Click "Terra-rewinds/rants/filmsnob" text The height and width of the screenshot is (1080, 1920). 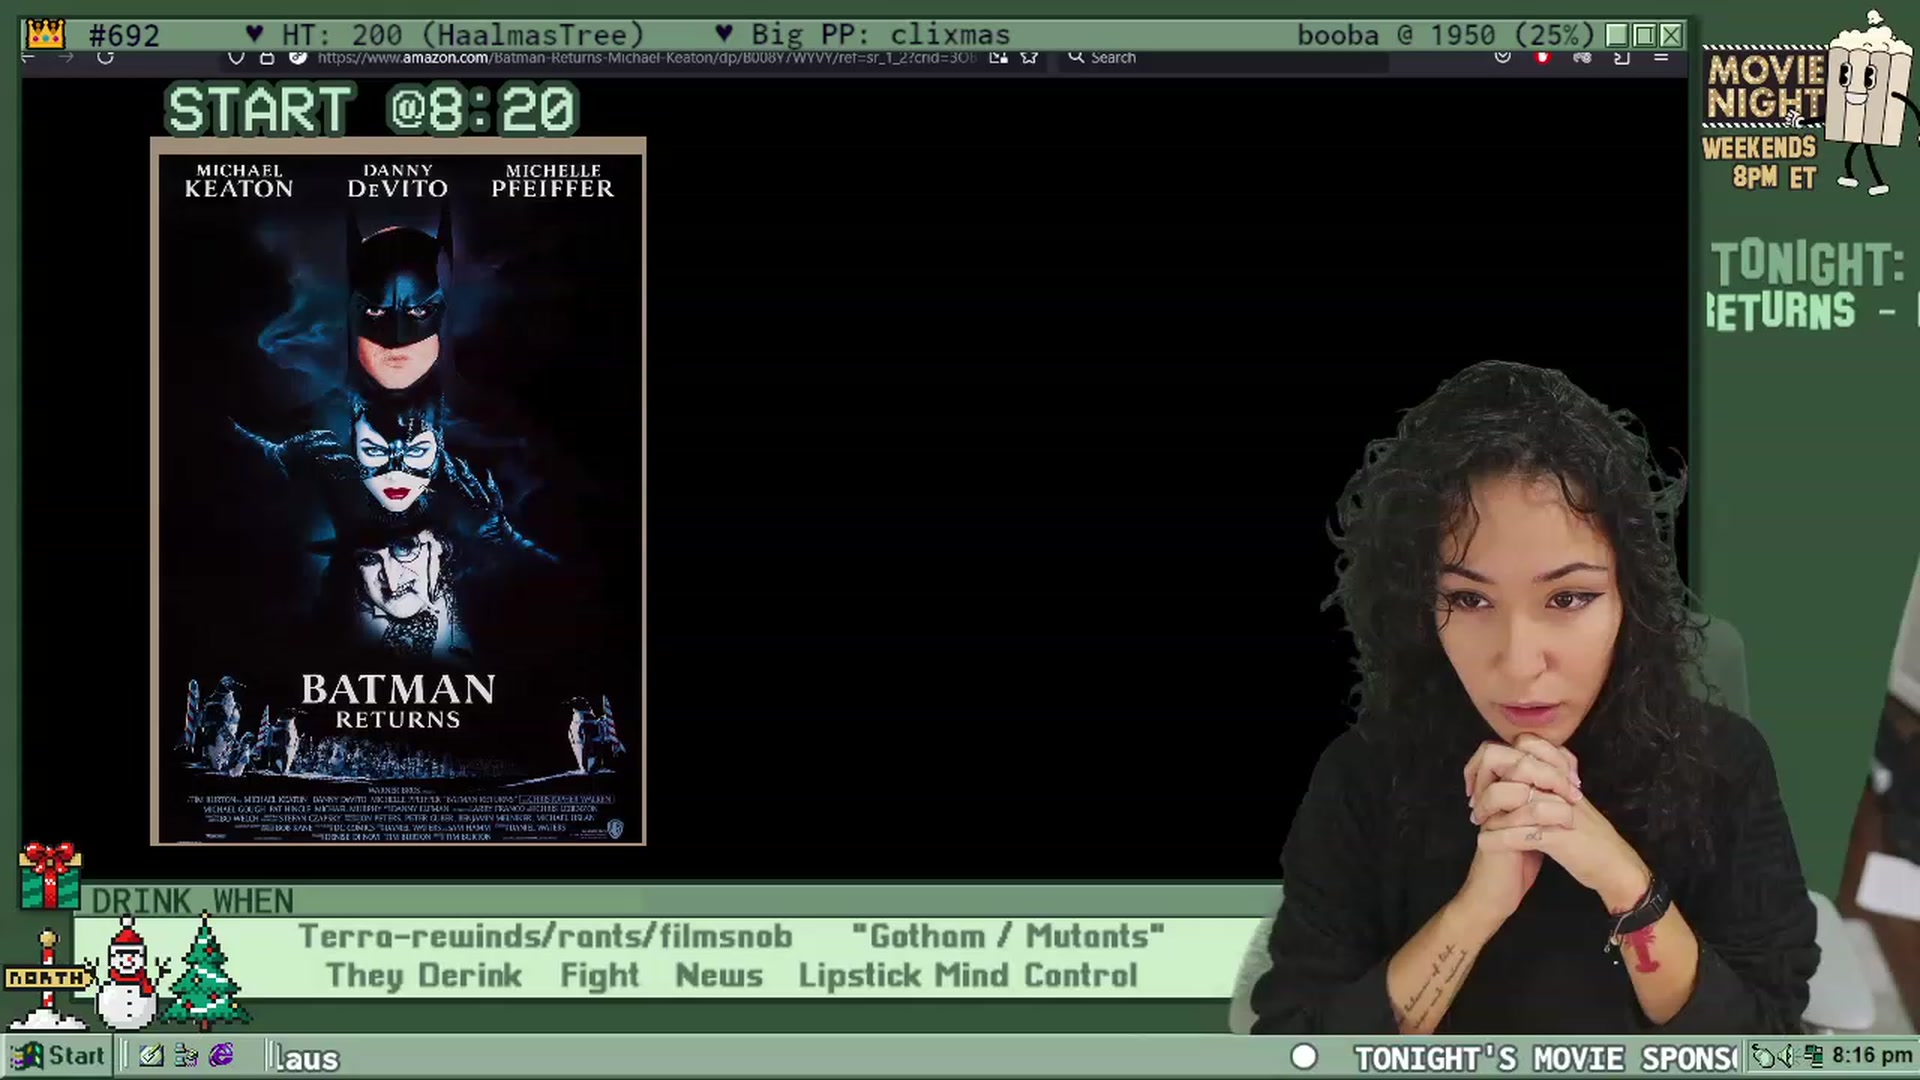click(x=545, y=936)
